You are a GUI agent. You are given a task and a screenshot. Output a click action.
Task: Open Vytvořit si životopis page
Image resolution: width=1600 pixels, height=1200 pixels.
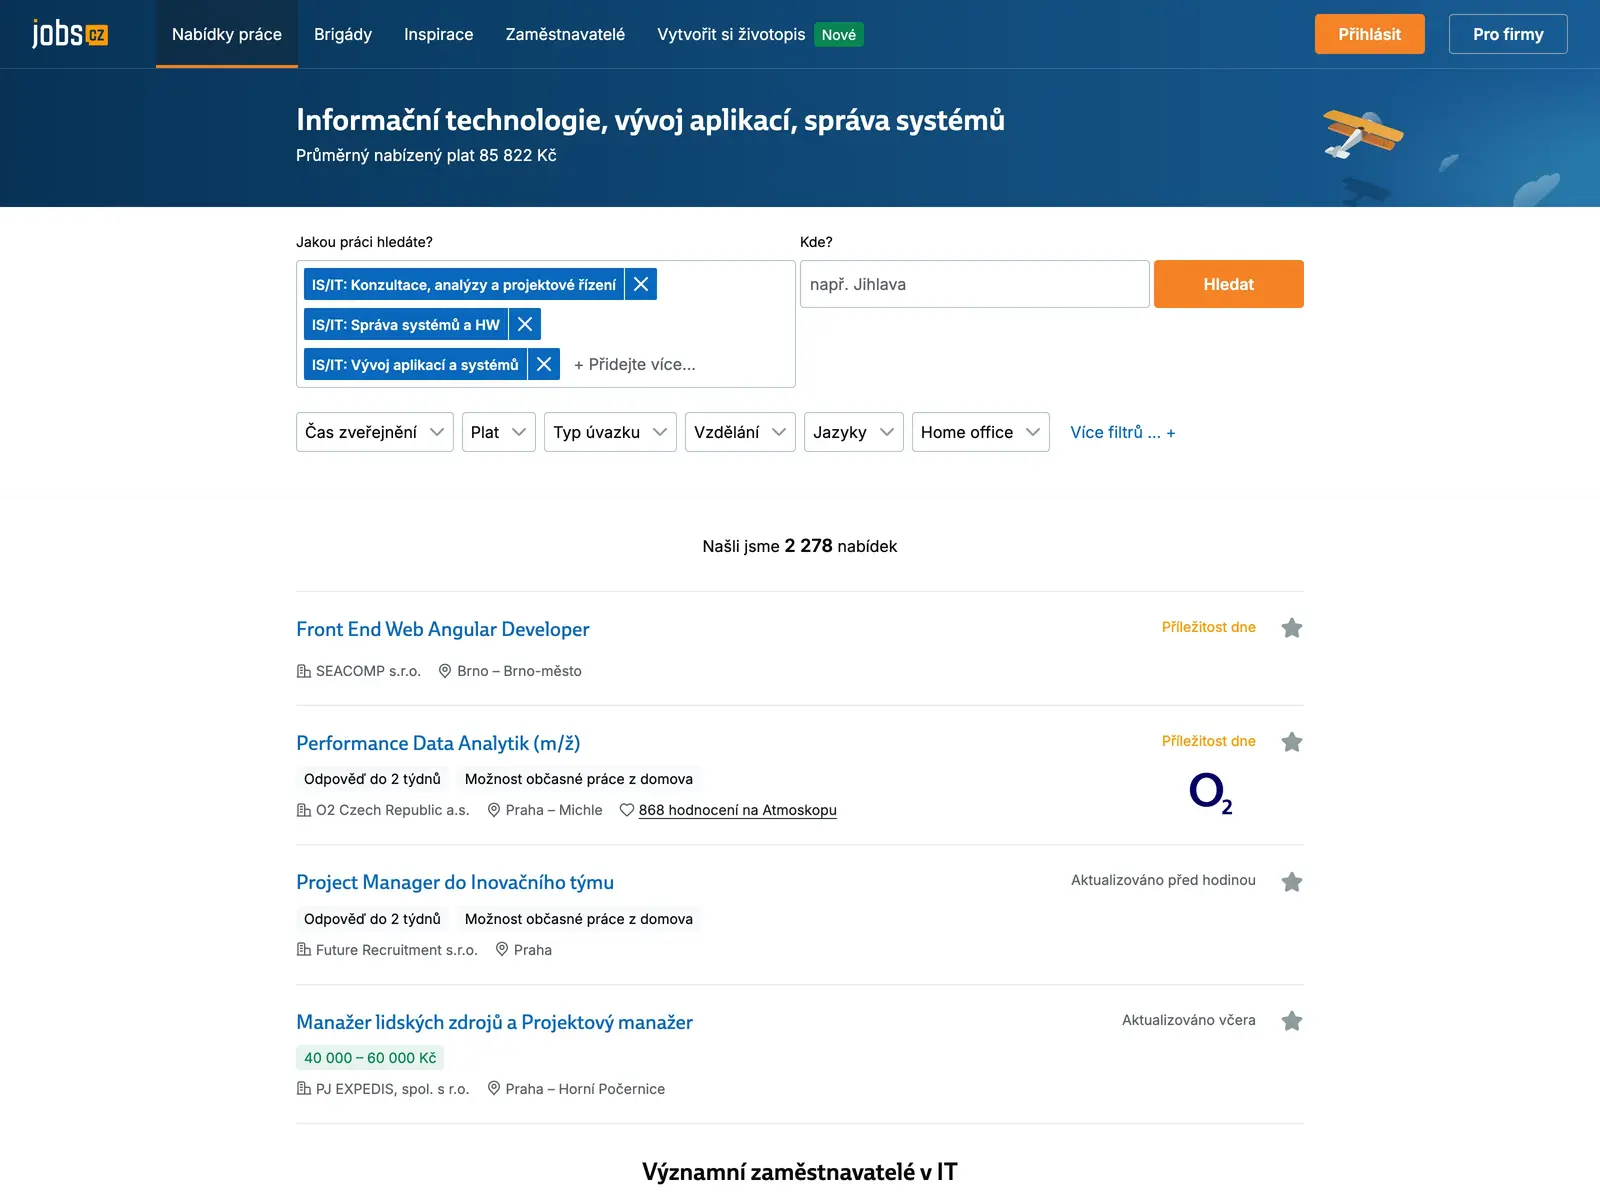(731, 34)
